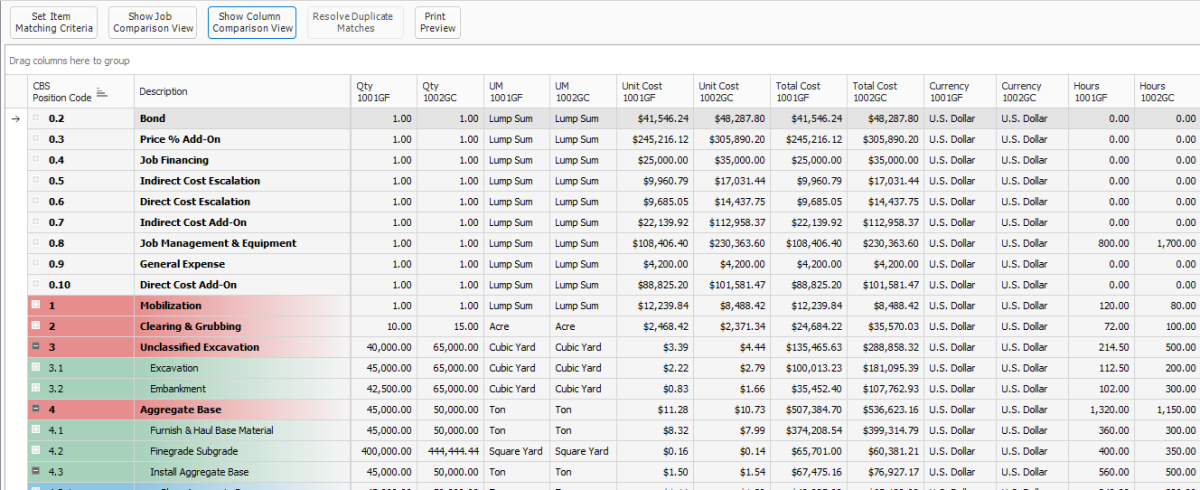
Task: Click the node box beside Finegrade Subgrade row 4.2
Action: (36, 450)
